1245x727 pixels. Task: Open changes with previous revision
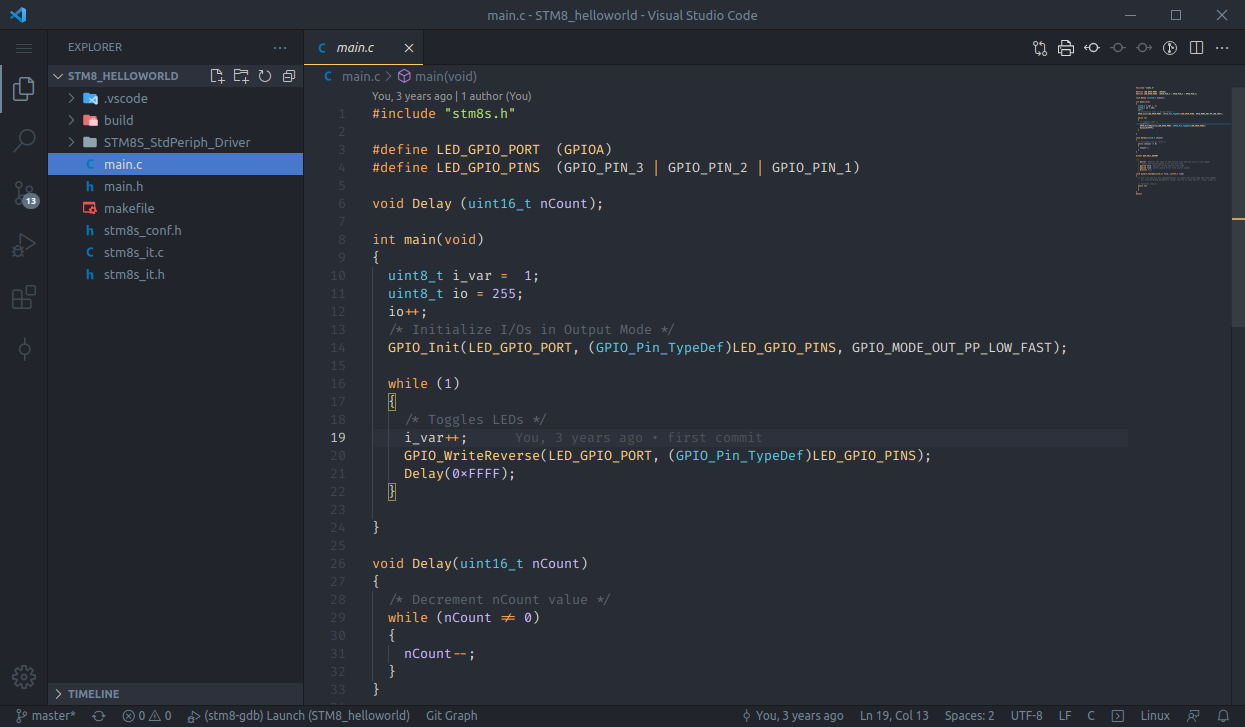pyautogui.click(x=1092, y=47)
